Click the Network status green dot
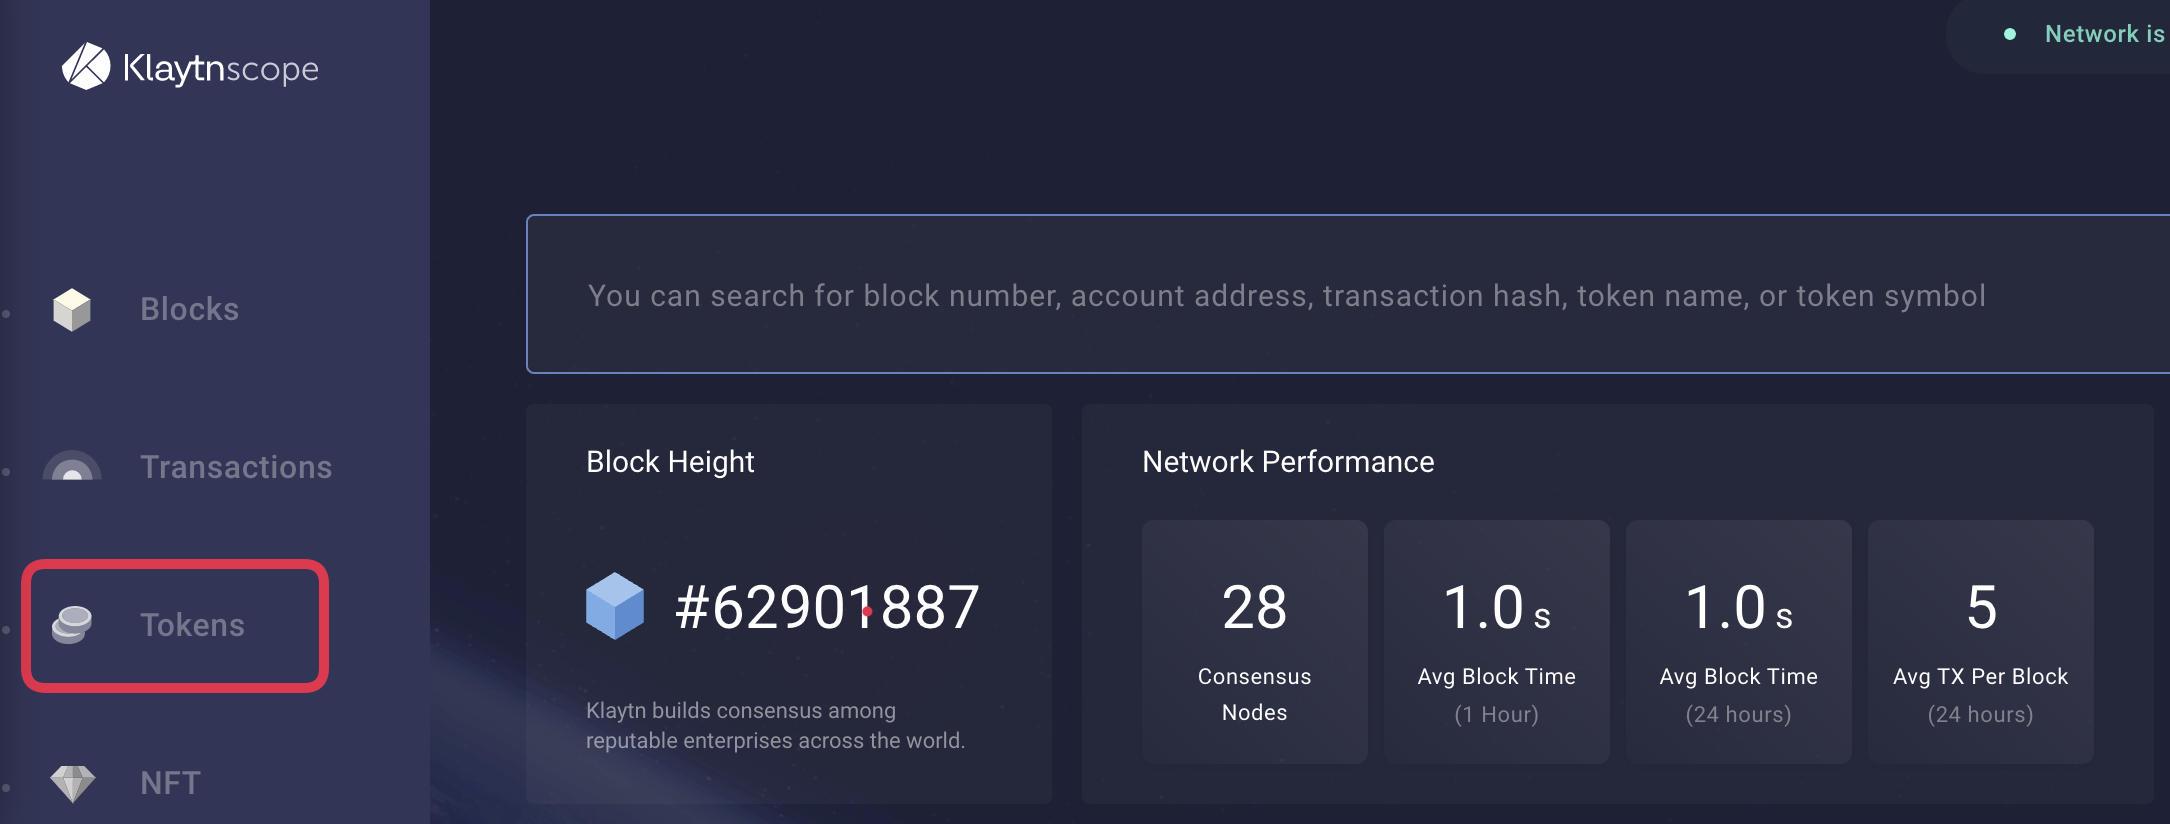2170x824 pixels. pyautogui.click(x=2010, y=34)
